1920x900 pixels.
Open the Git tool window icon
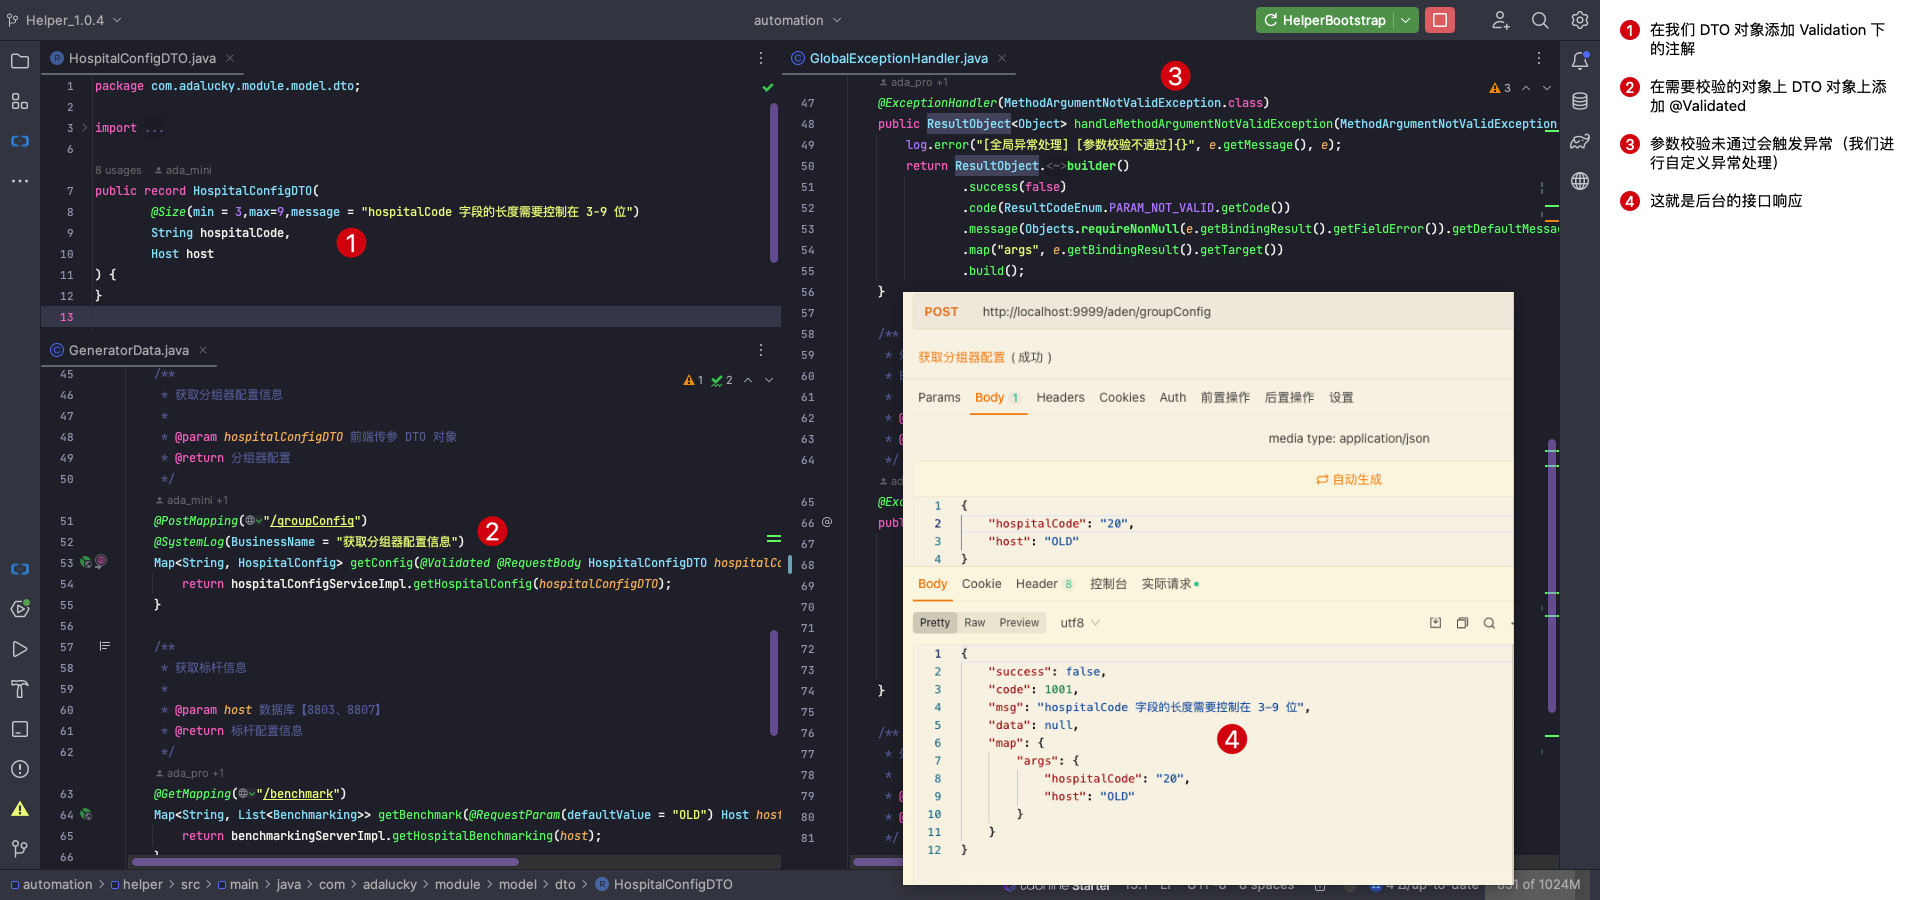(x=20, y=849)
